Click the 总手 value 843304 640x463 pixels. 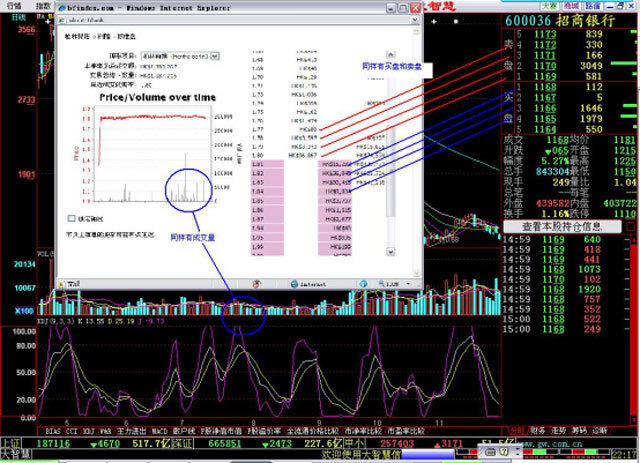[553, 171]
